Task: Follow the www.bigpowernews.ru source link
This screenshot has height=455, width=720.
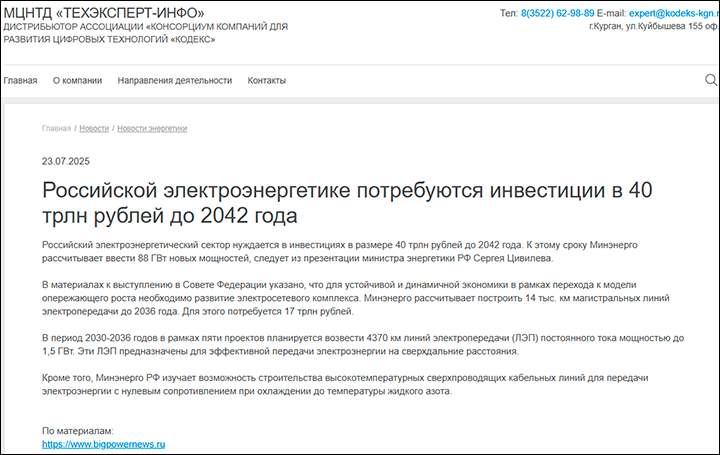Action: (x=103, y=443)
